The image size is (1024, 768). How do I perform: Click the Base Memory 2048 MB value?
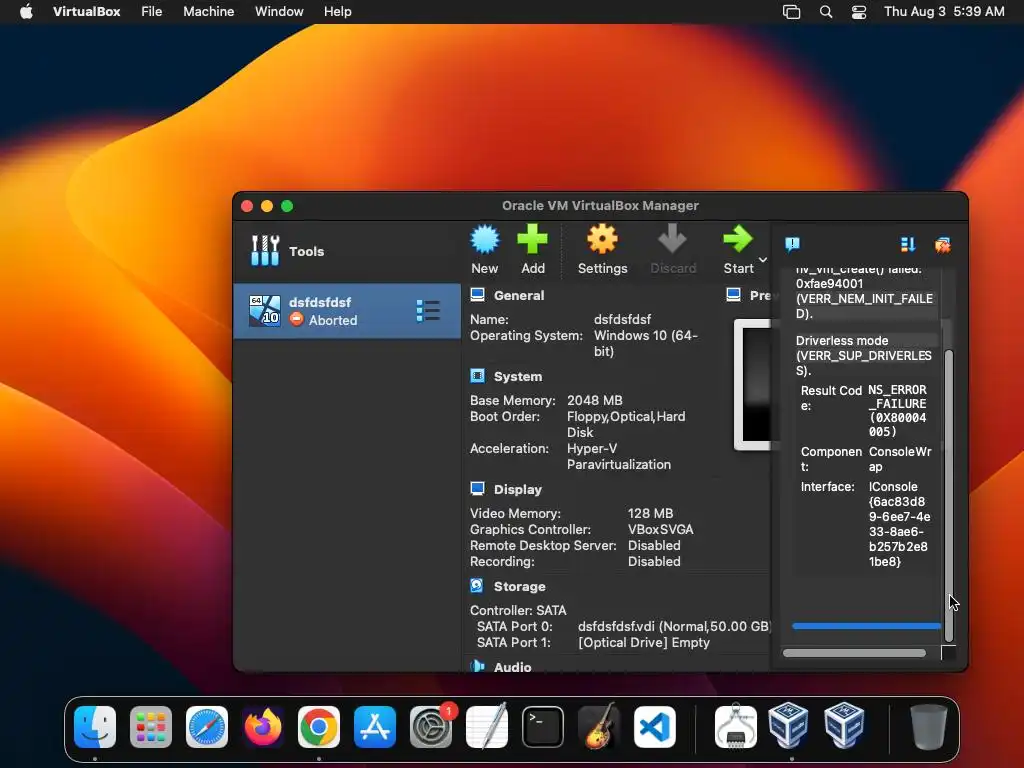(594, 400)
